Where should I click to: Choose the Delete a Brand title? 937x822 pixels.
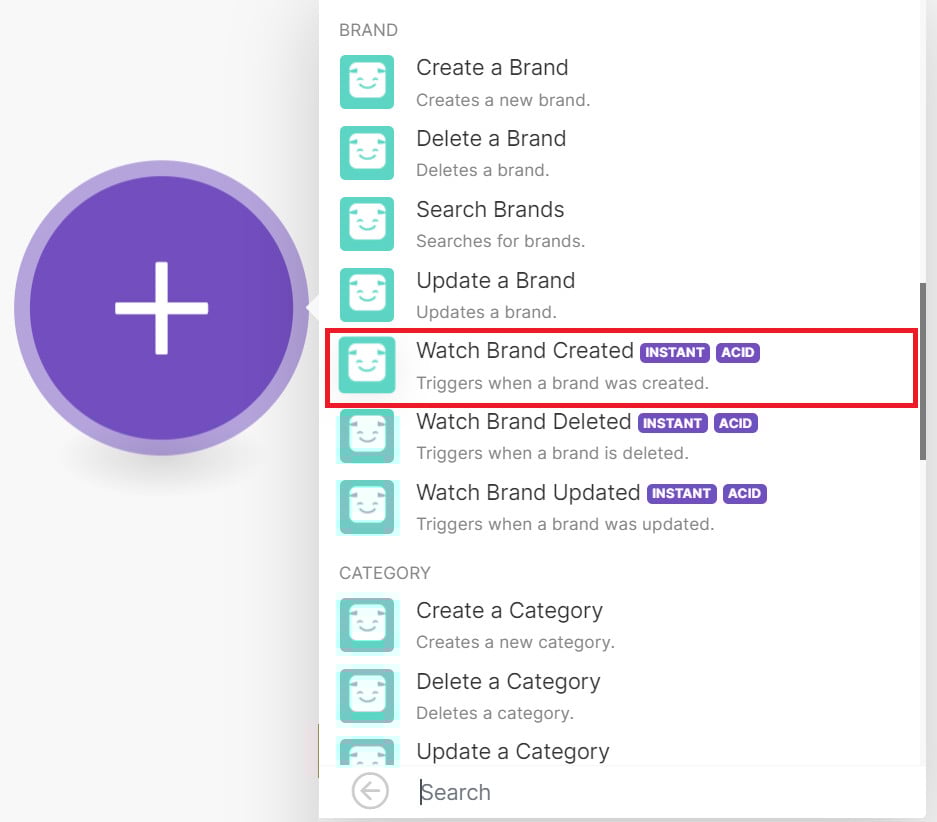(x=491, y=139)
